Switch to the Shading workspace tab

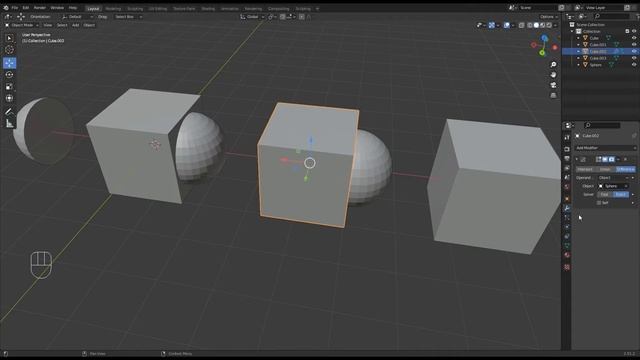click(x=208, y=9)
